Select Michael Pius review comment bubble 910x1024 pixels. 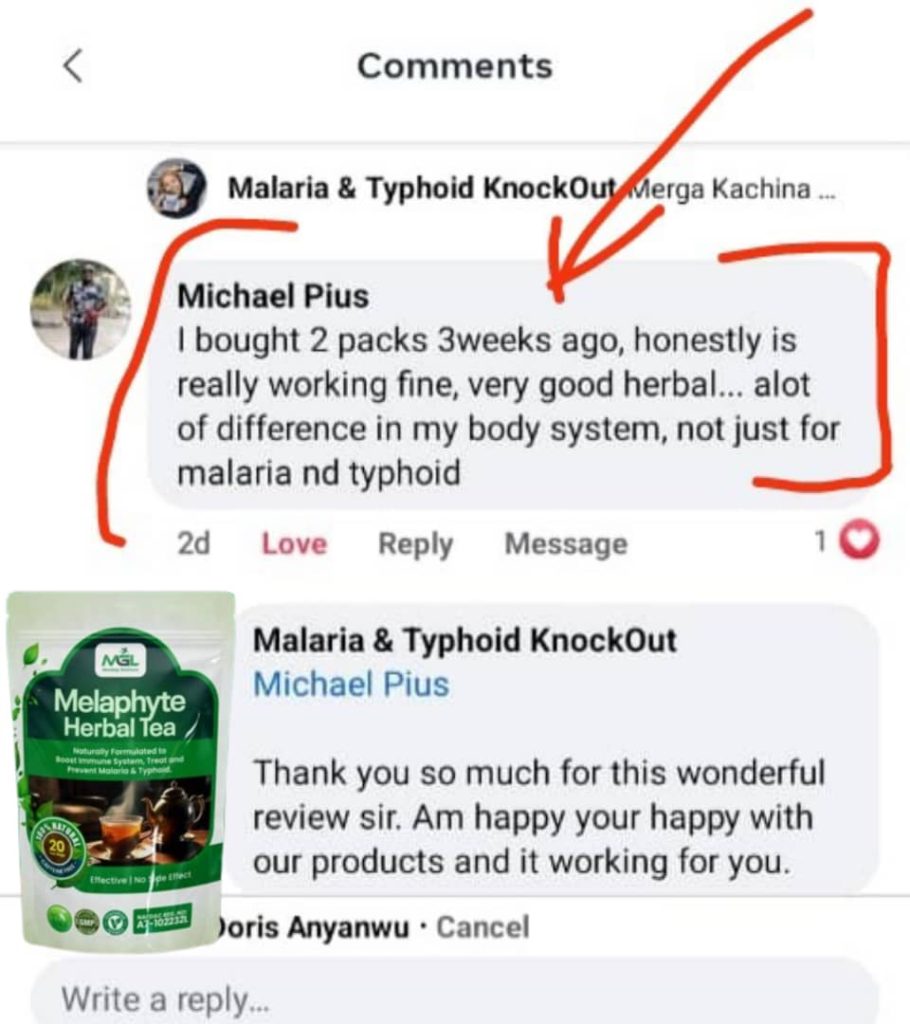(512, 384)
